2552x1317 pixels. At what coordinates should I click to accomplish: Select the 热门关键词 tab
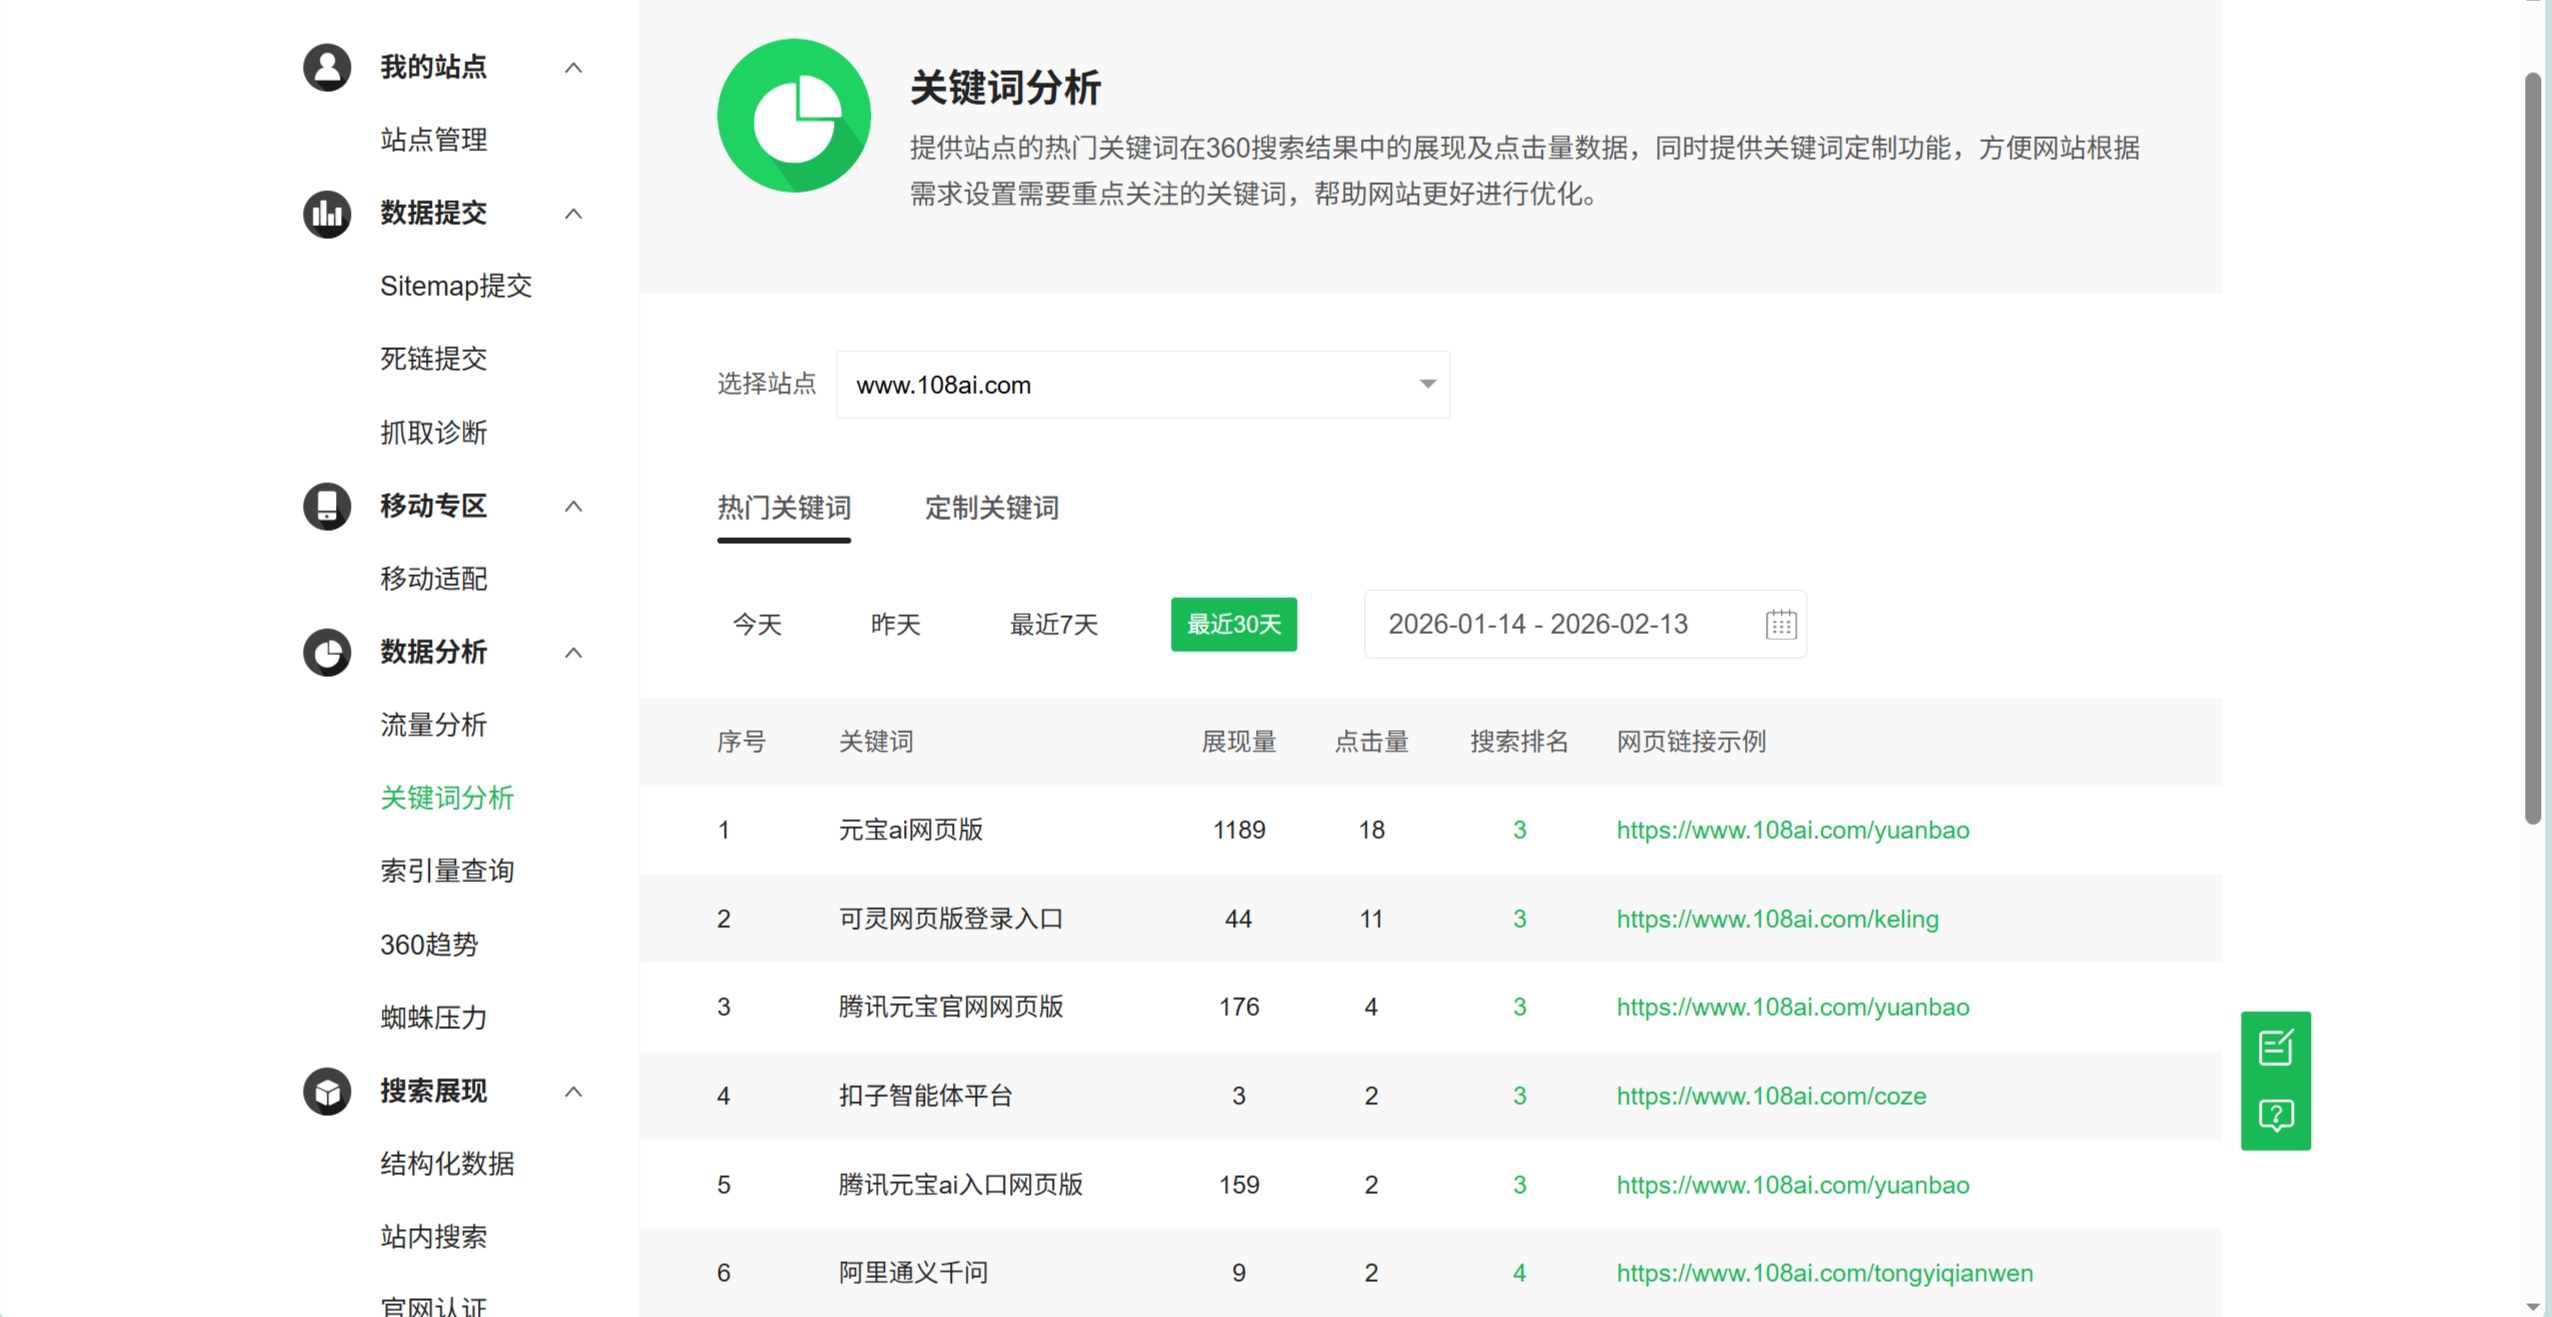784,508
